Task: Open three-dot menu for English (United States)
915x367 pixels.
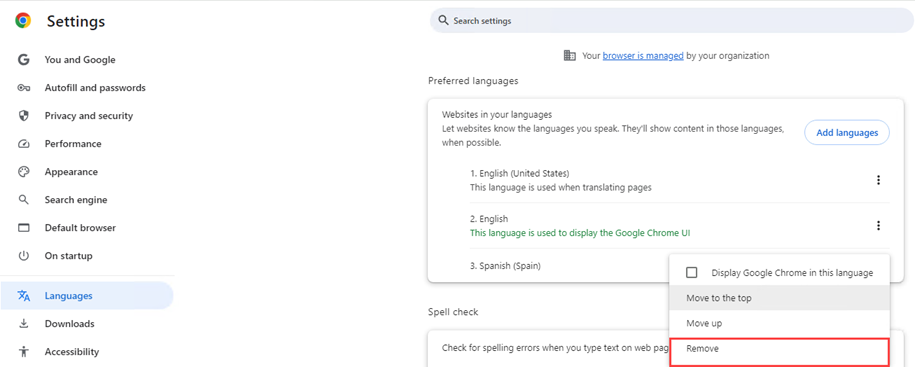Action: tap(878, 180)
